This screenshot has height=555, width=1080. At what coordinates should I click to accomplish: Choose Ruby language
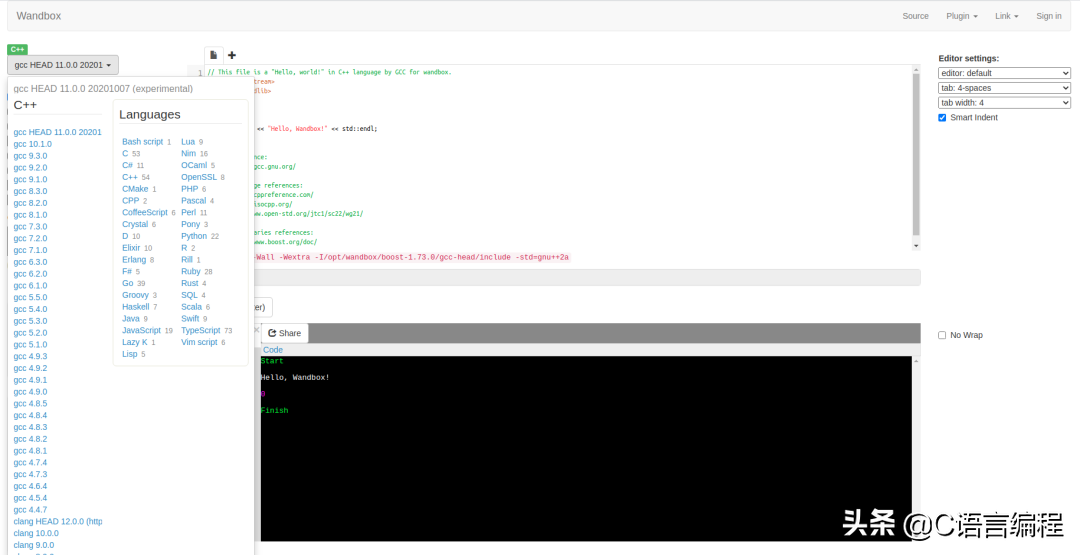pyautogui.click(x=191, y=271)
